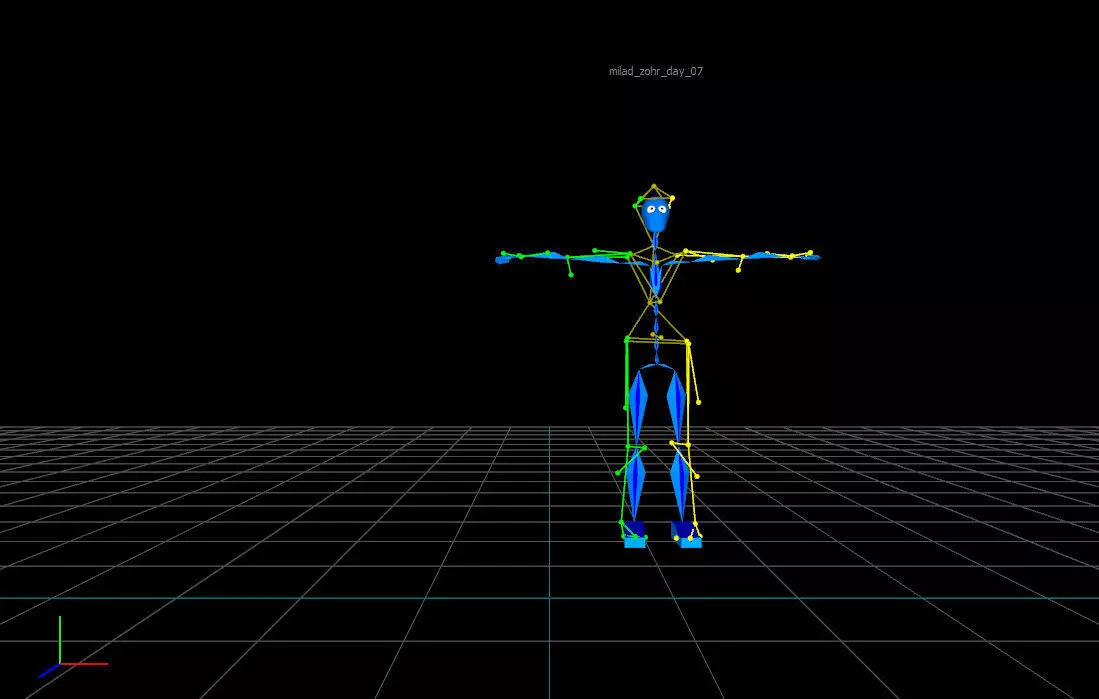Select the XYZ axis orientation gizmo
Screen dimensions: 1099x699
pos(73,647)
